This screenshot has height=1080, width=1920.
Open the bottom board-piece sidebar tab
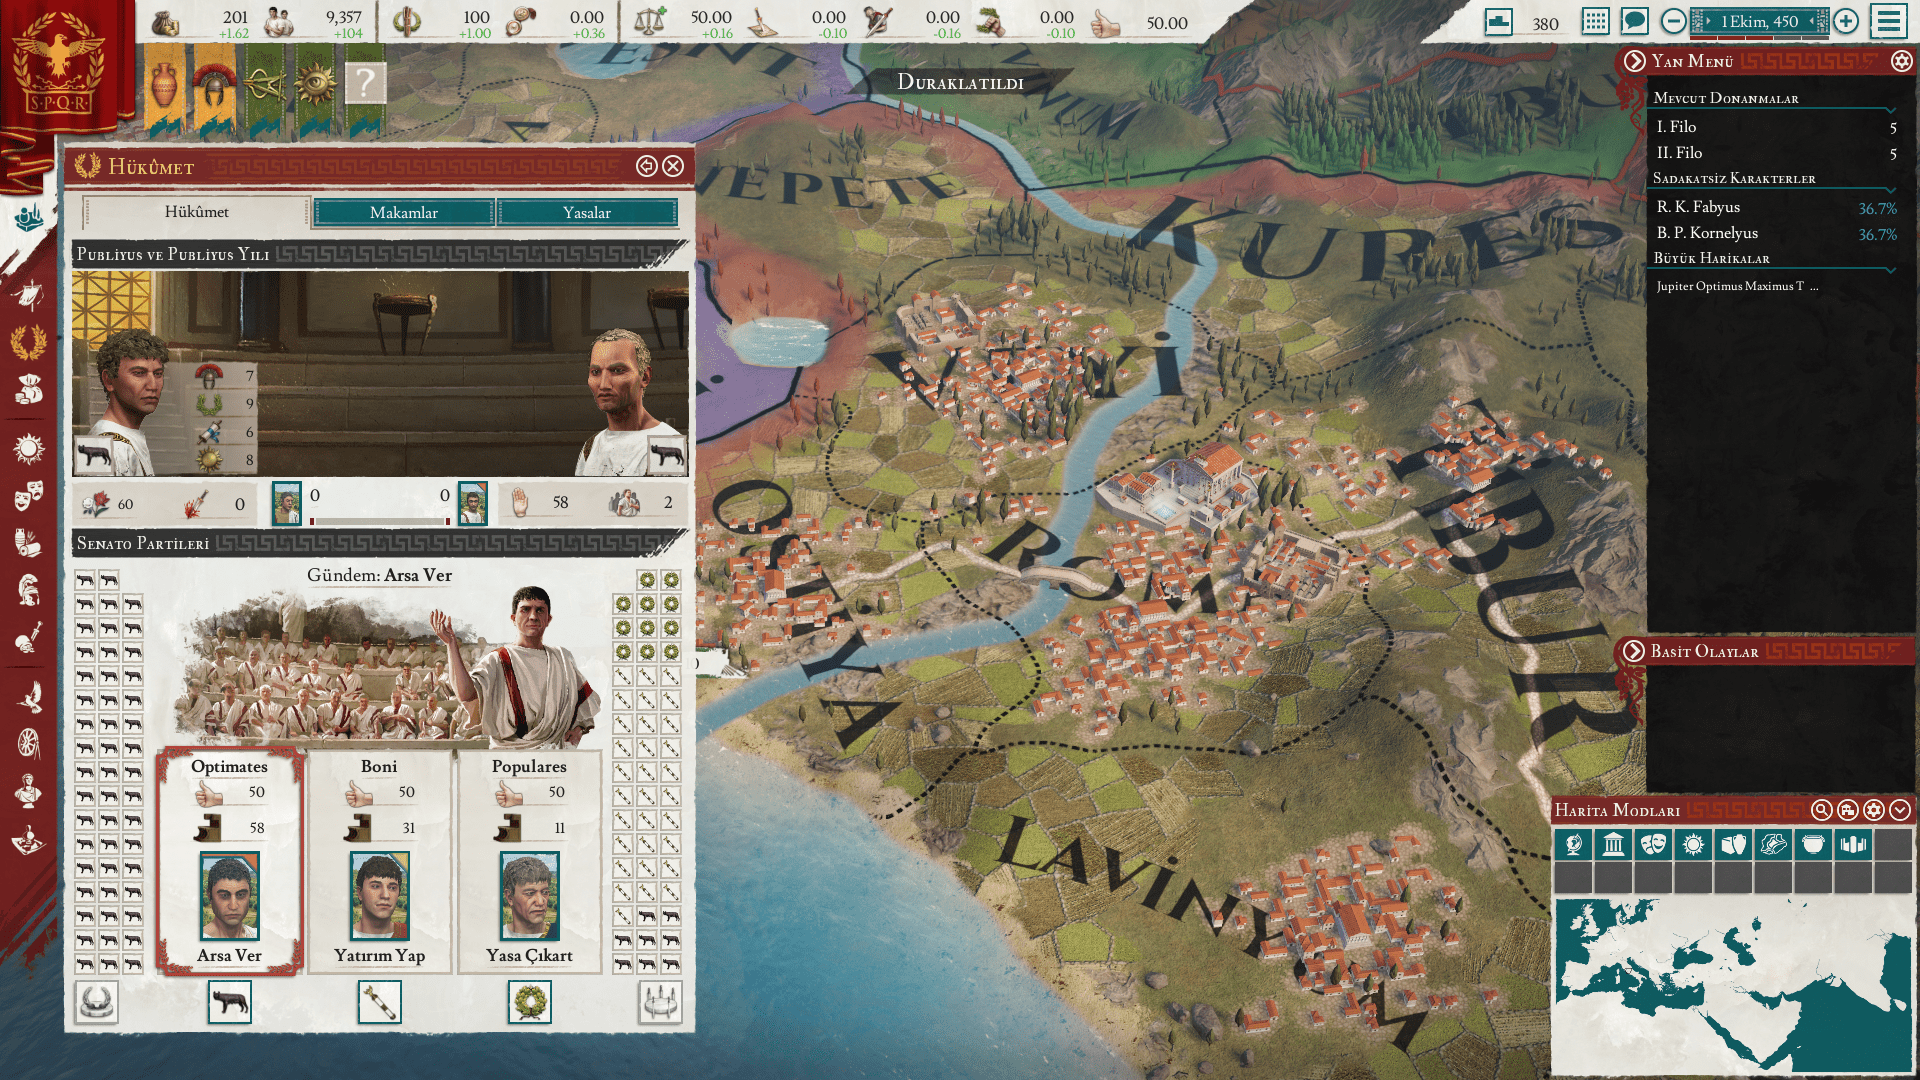(29, 840)
